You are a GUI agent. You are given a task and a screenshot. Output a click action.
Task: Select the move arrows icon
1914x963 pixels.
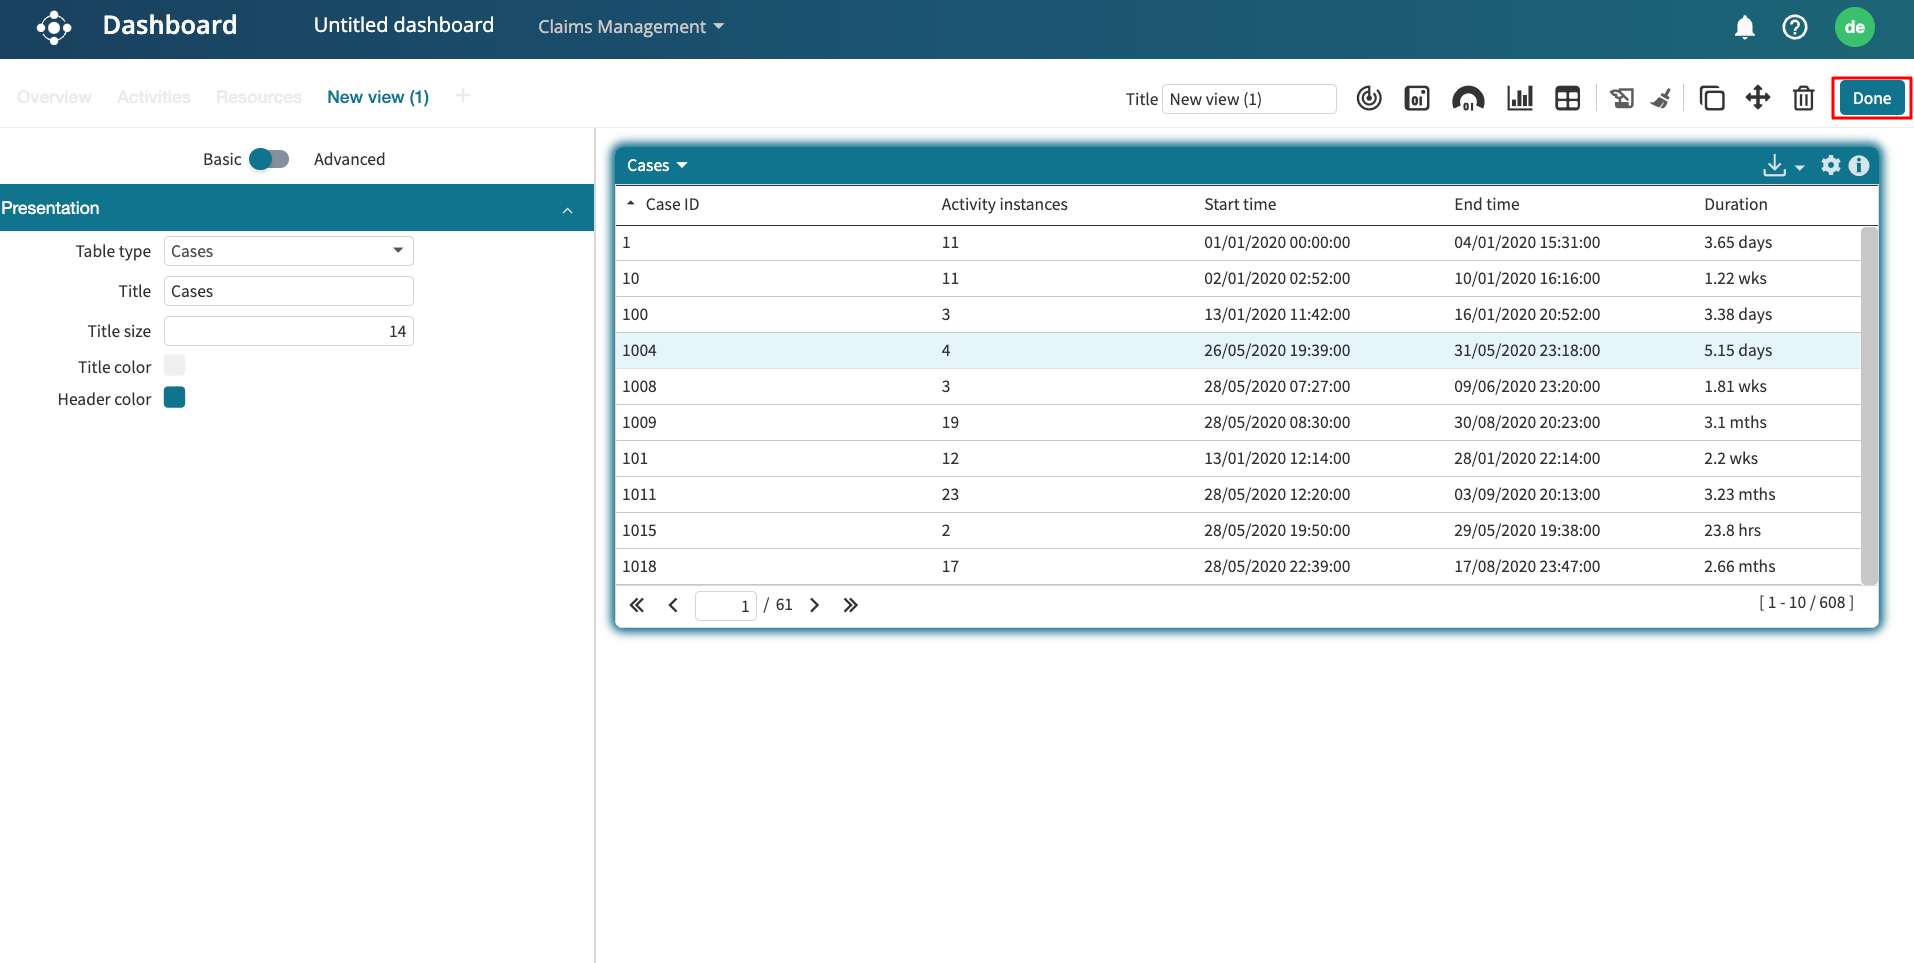tap(1757, 98)
